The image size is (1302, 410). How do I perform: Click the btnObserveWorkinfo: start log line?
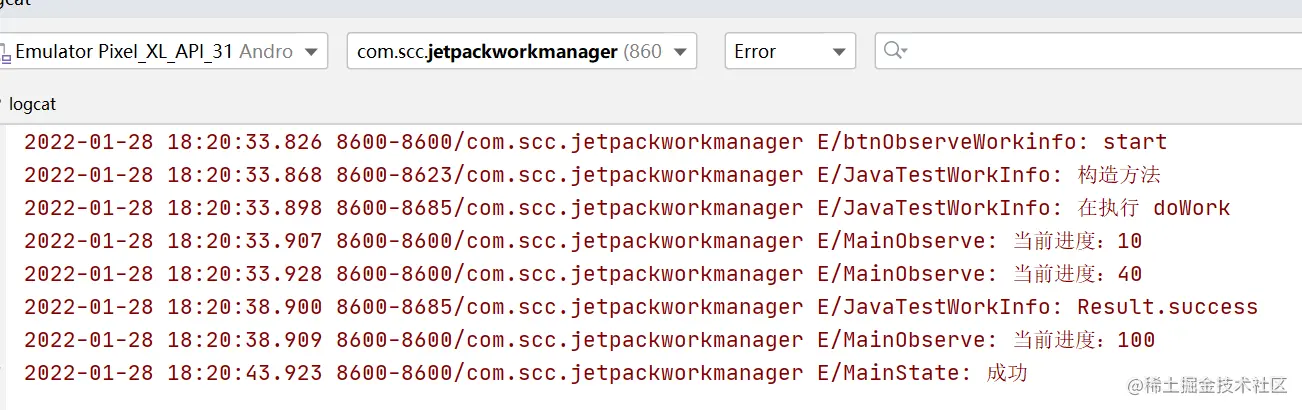pos(595,142)
